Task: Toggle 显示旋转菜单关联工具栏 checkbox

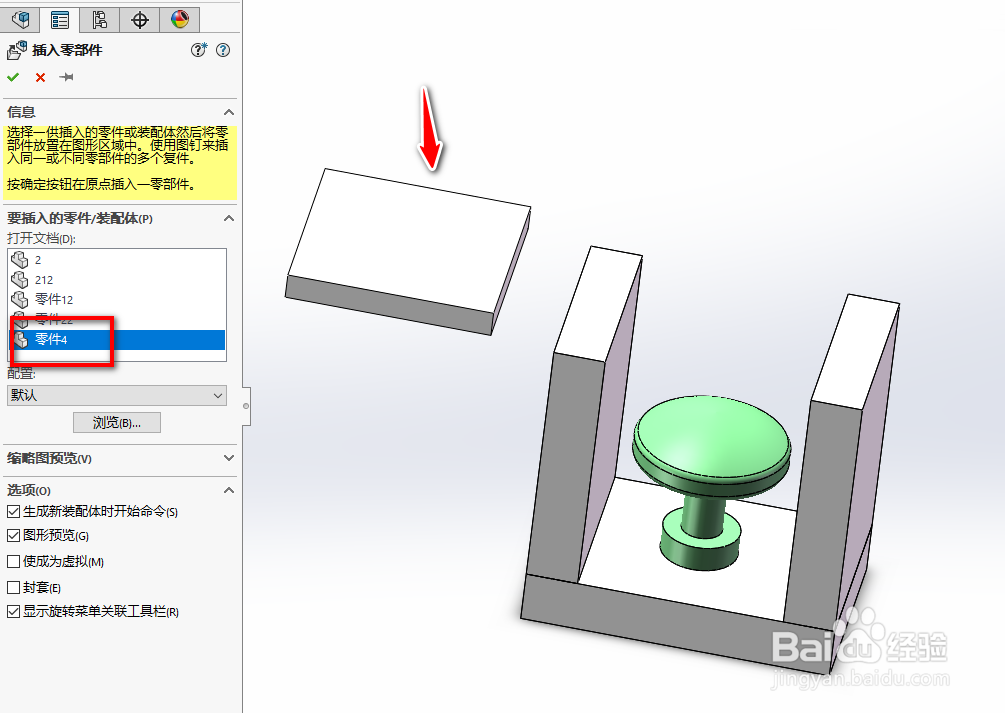Action: point(13,612)
